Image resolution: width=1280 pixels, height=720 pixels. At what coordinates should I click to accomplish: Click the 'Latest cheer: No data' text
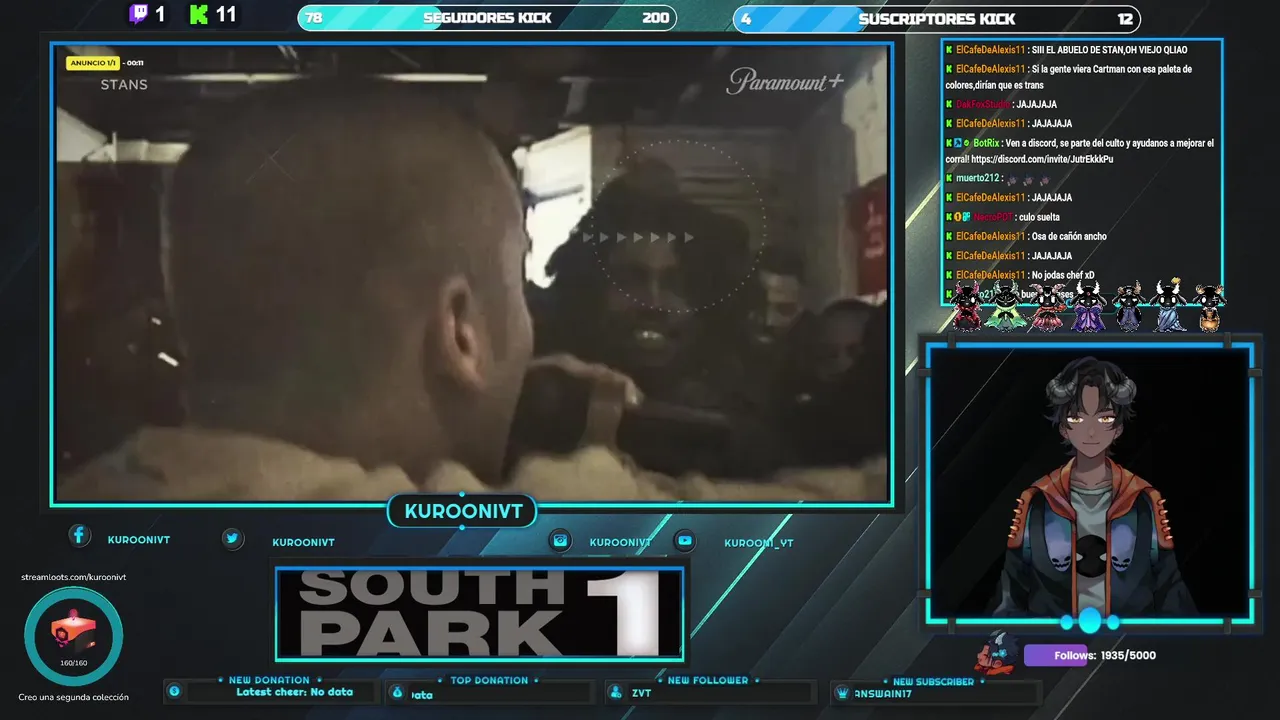point(294,692)
